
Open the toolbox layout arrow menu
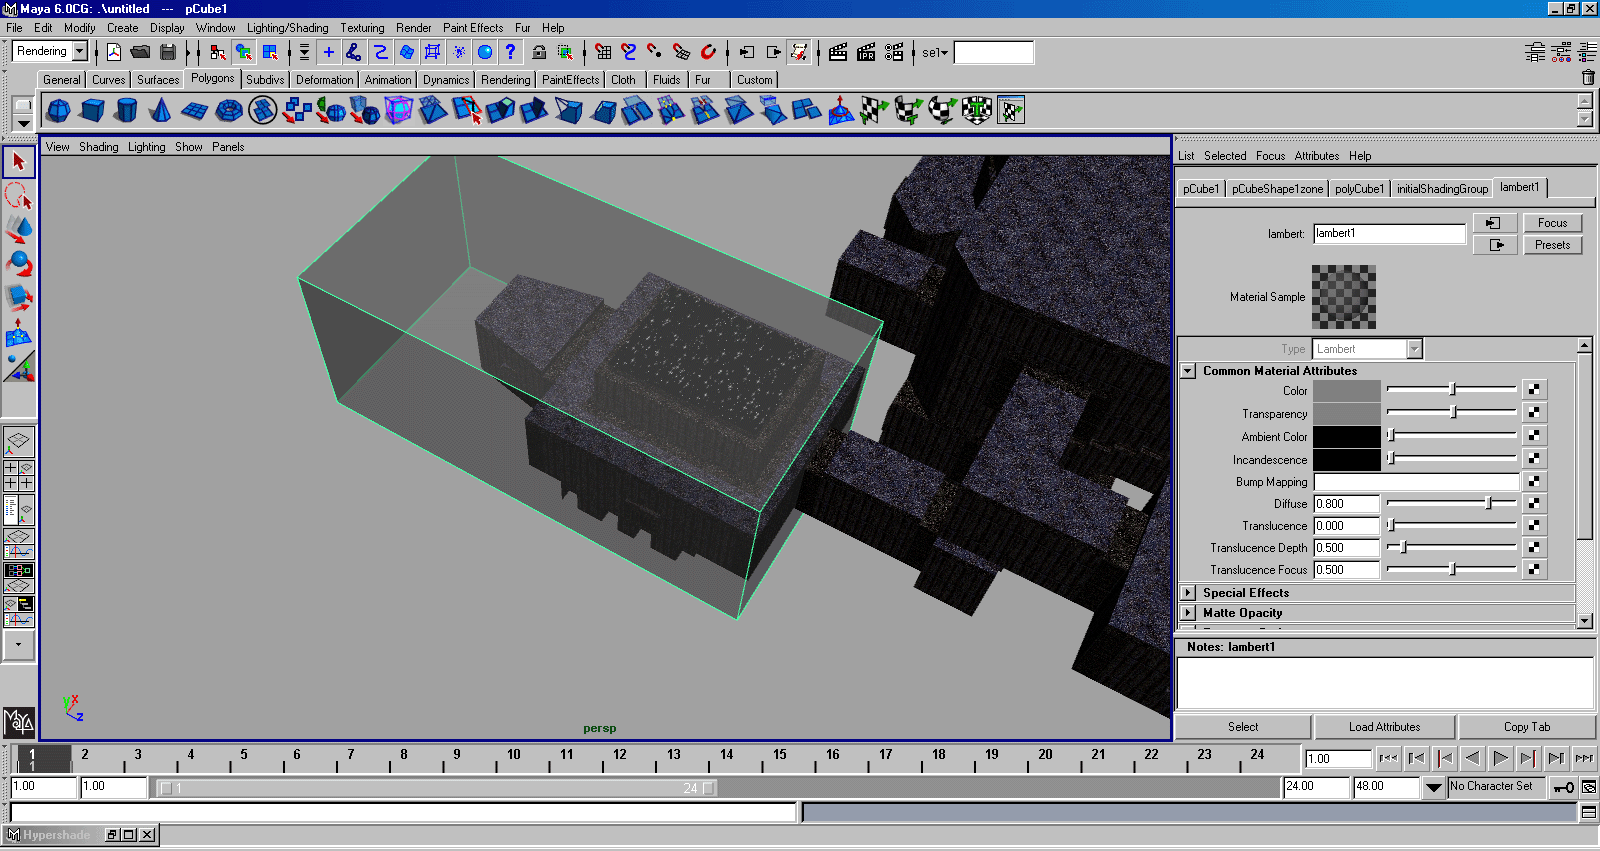[19, 645]
